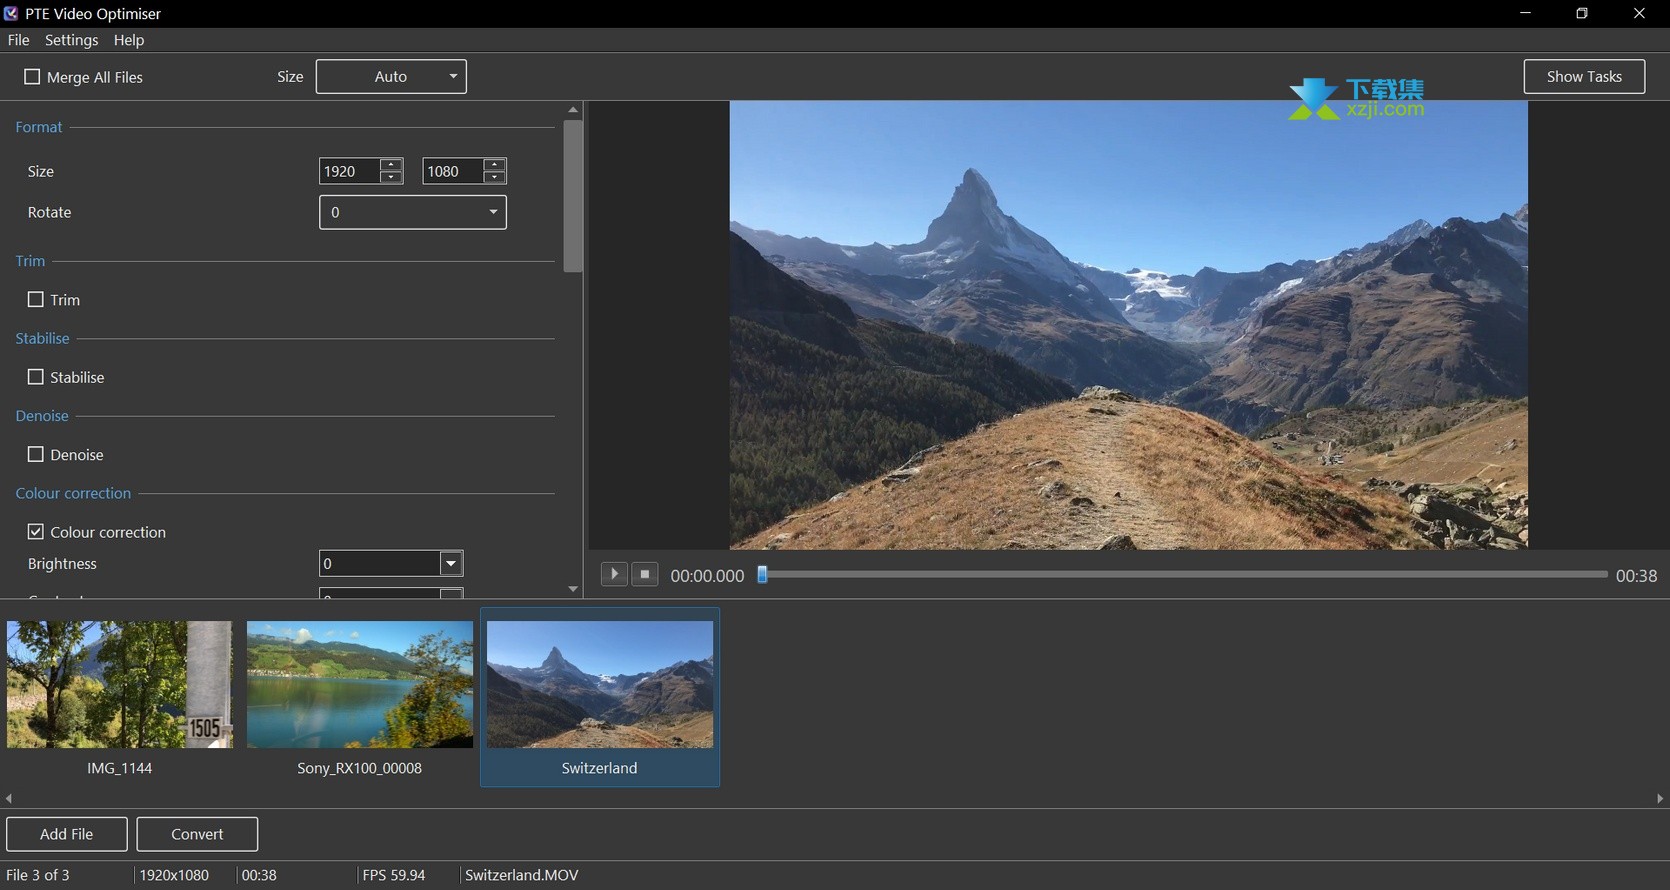Click the PTE Video Optimiser app icon
The width and height of the screenshot is (1670, 890).
pos(11,13)
